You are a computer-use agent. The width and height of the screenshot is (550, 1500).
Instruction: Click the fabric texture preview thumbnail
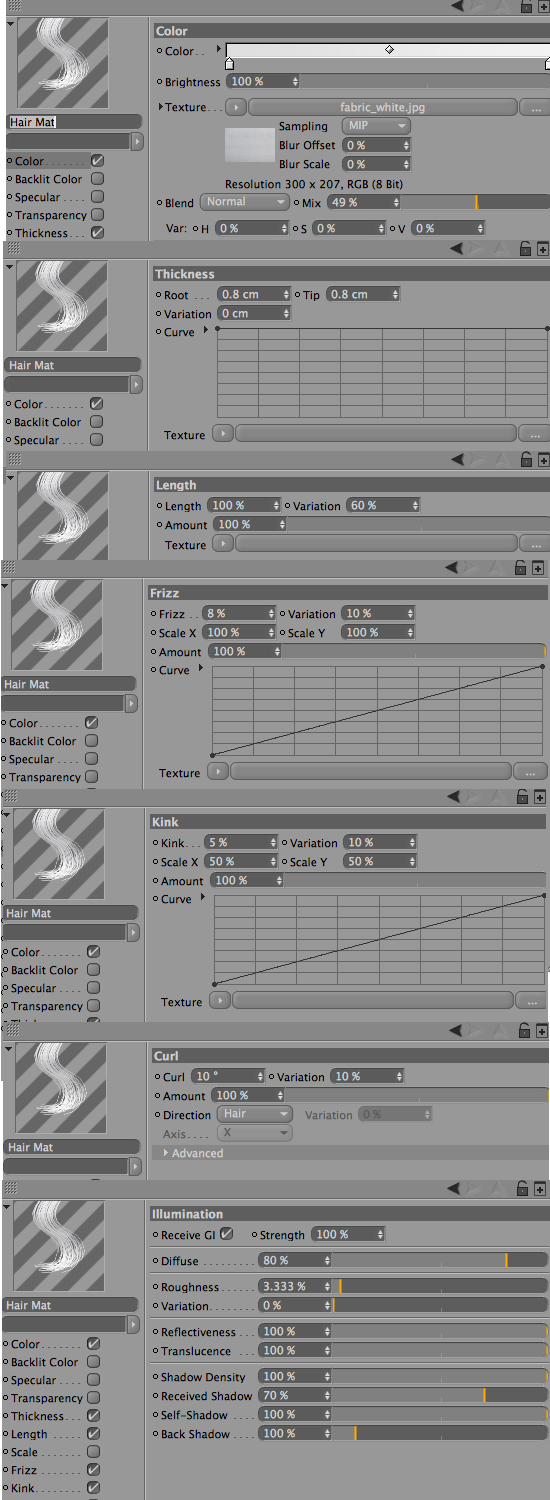(248, 146)
